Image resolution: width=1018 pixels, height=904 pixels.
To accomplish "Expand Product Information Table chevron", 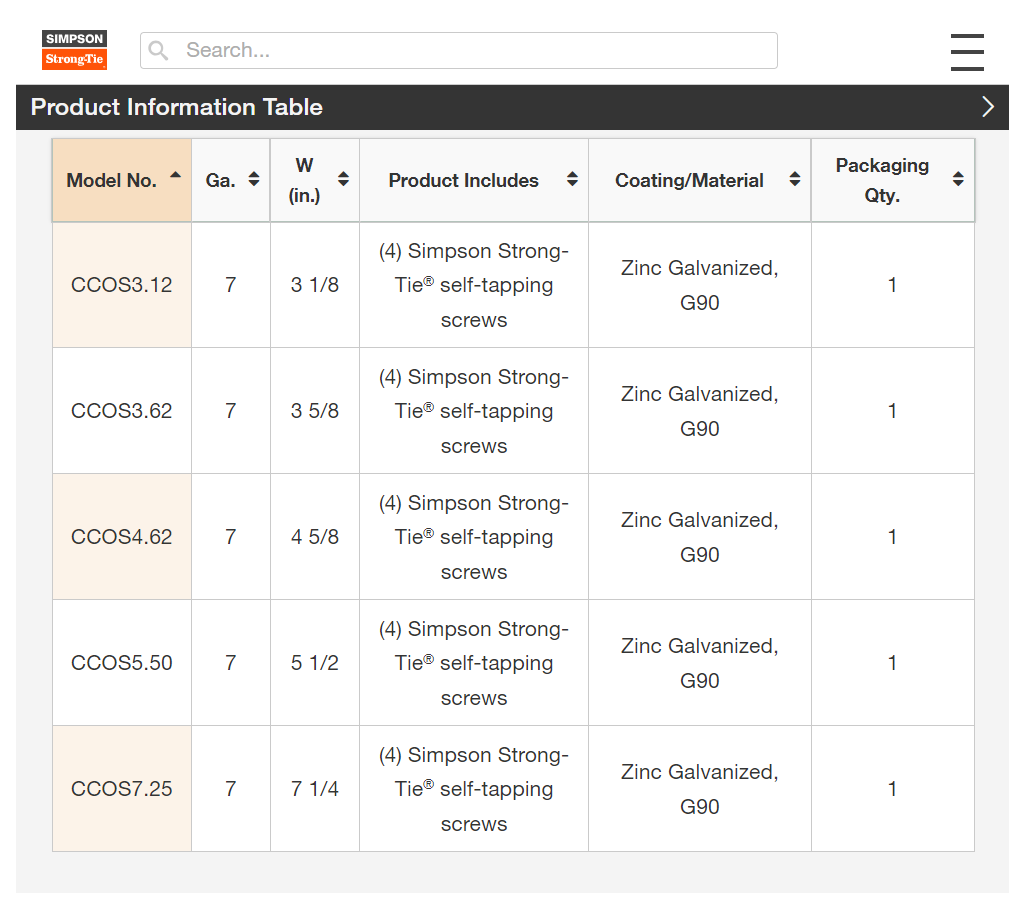I will [x=987, y=107].
